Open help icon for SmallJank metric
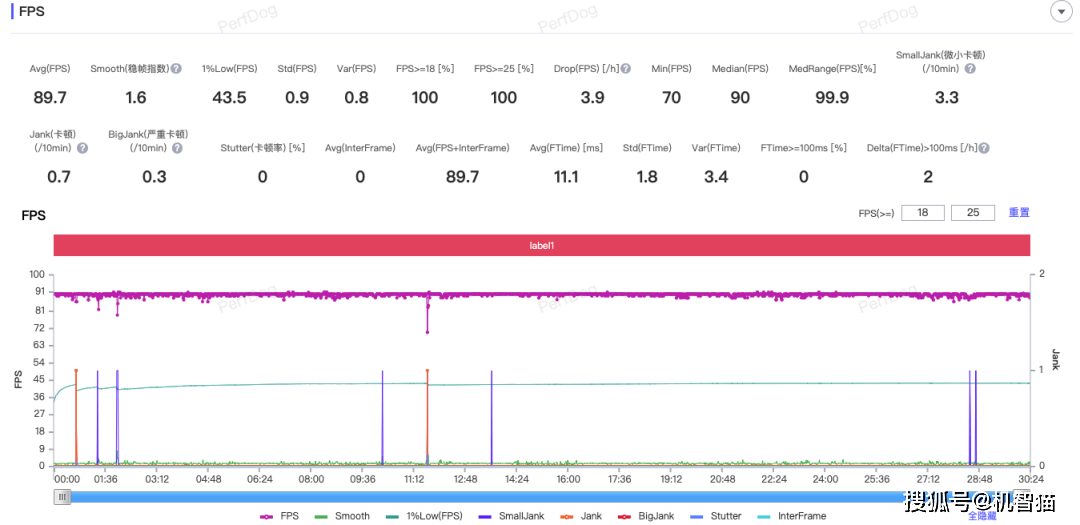Screen dimensions: 1080x525 pyautogui.click(x=969, y=69)
